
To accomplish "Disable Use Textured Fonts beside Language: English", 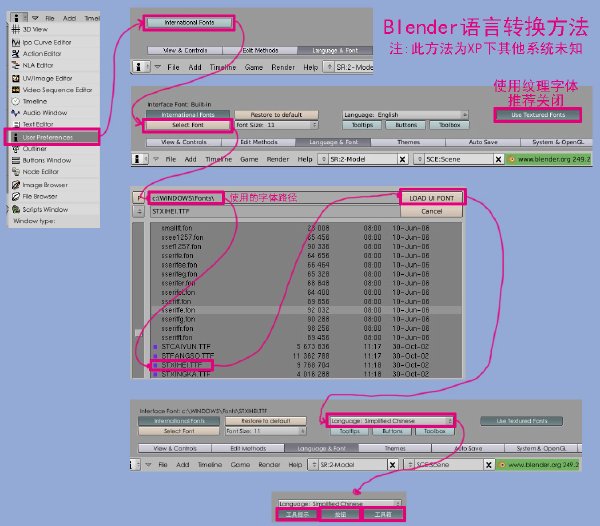I will (x=538, y=115).
